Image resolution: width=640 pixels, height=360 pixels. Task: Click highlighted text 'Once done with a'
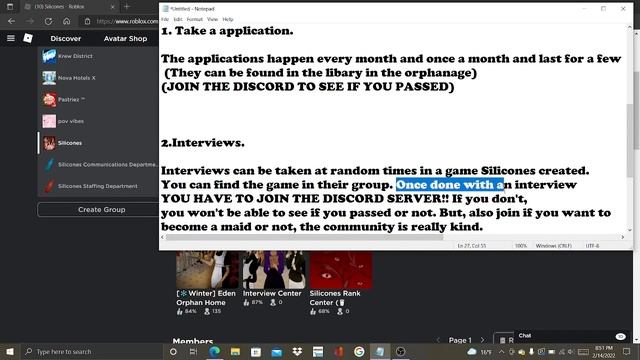tap(450, 184)
